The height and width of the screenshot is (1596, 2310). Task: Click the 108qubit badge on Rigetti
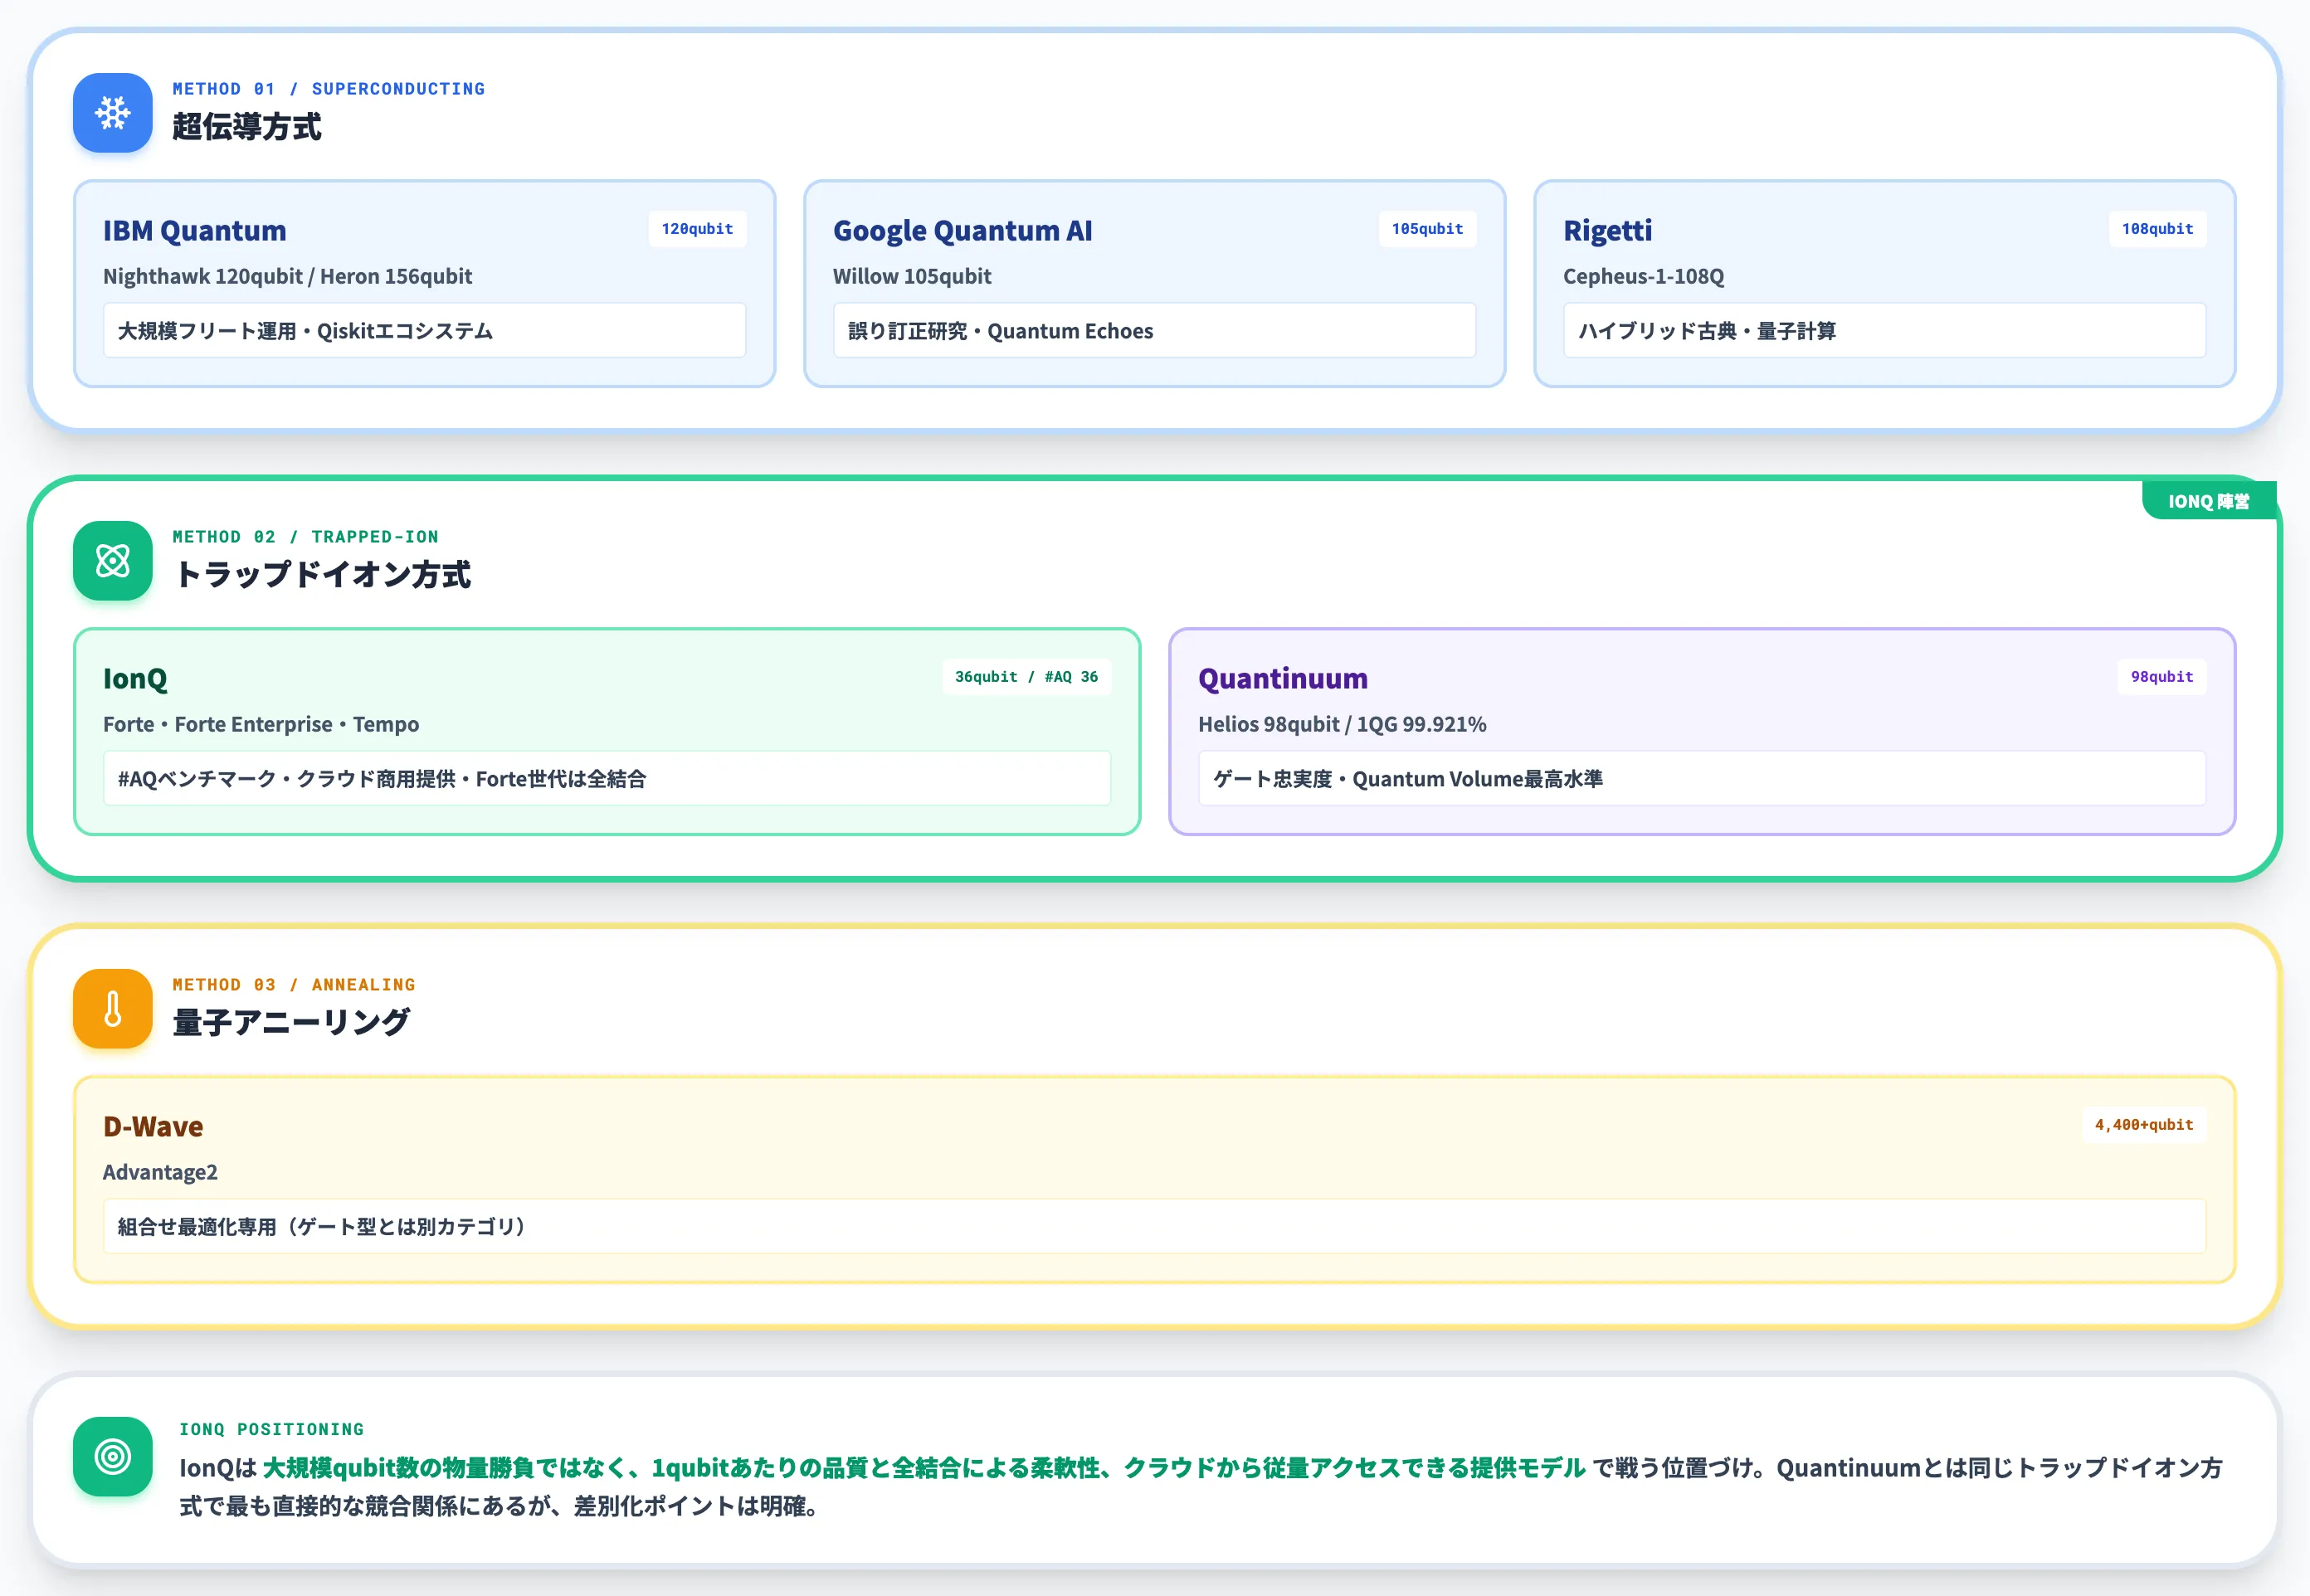[2157, 229]
